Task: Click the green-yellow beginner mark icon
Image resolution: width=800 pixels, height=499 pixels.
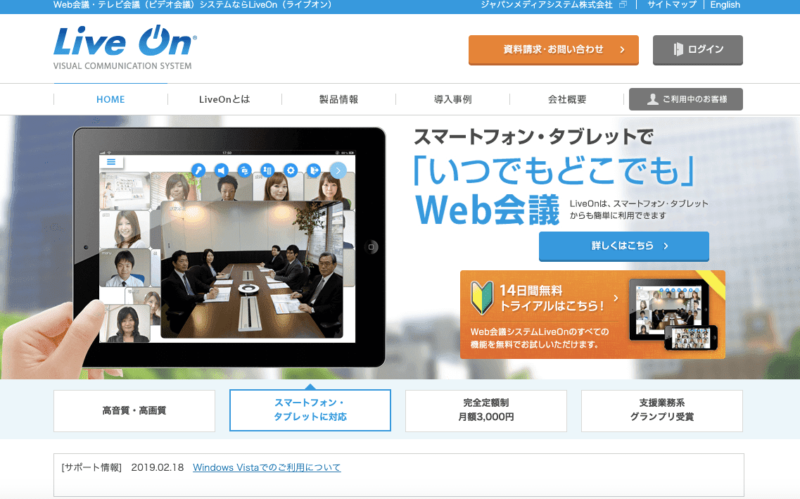Action: [x=482, y=297]
